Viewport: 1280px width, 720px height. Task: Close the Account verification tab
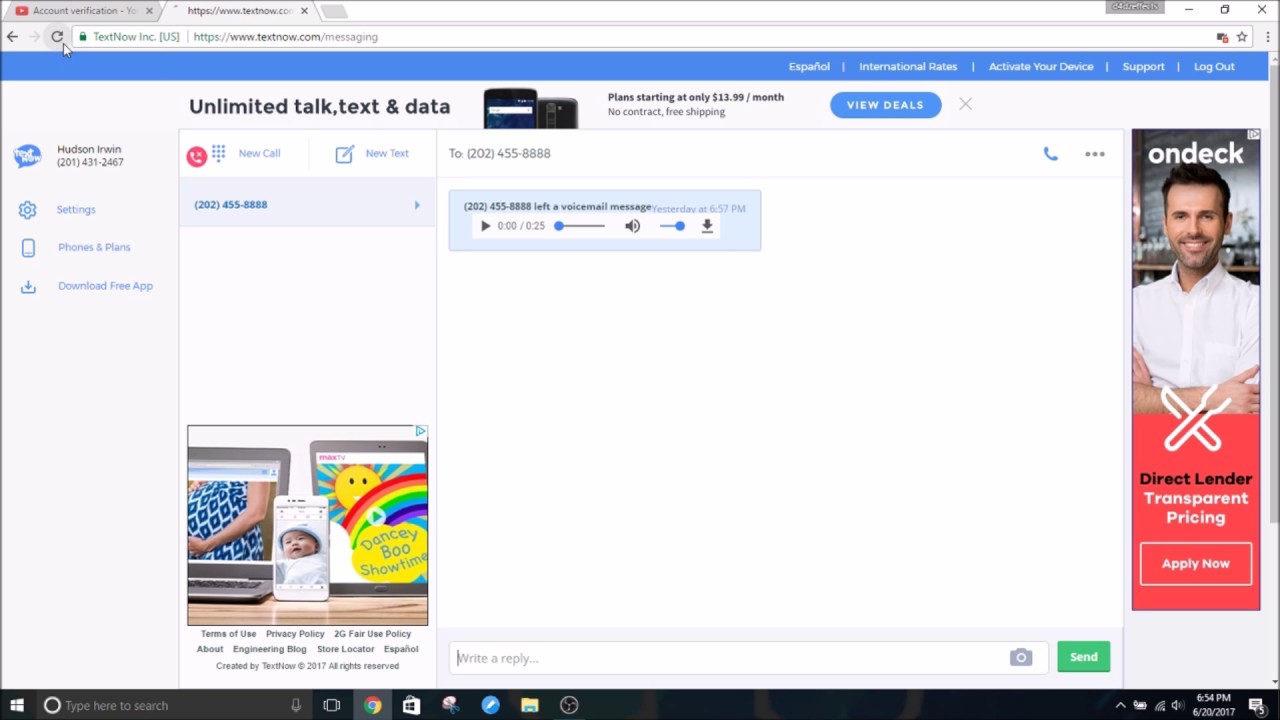(x=150, y=11)
